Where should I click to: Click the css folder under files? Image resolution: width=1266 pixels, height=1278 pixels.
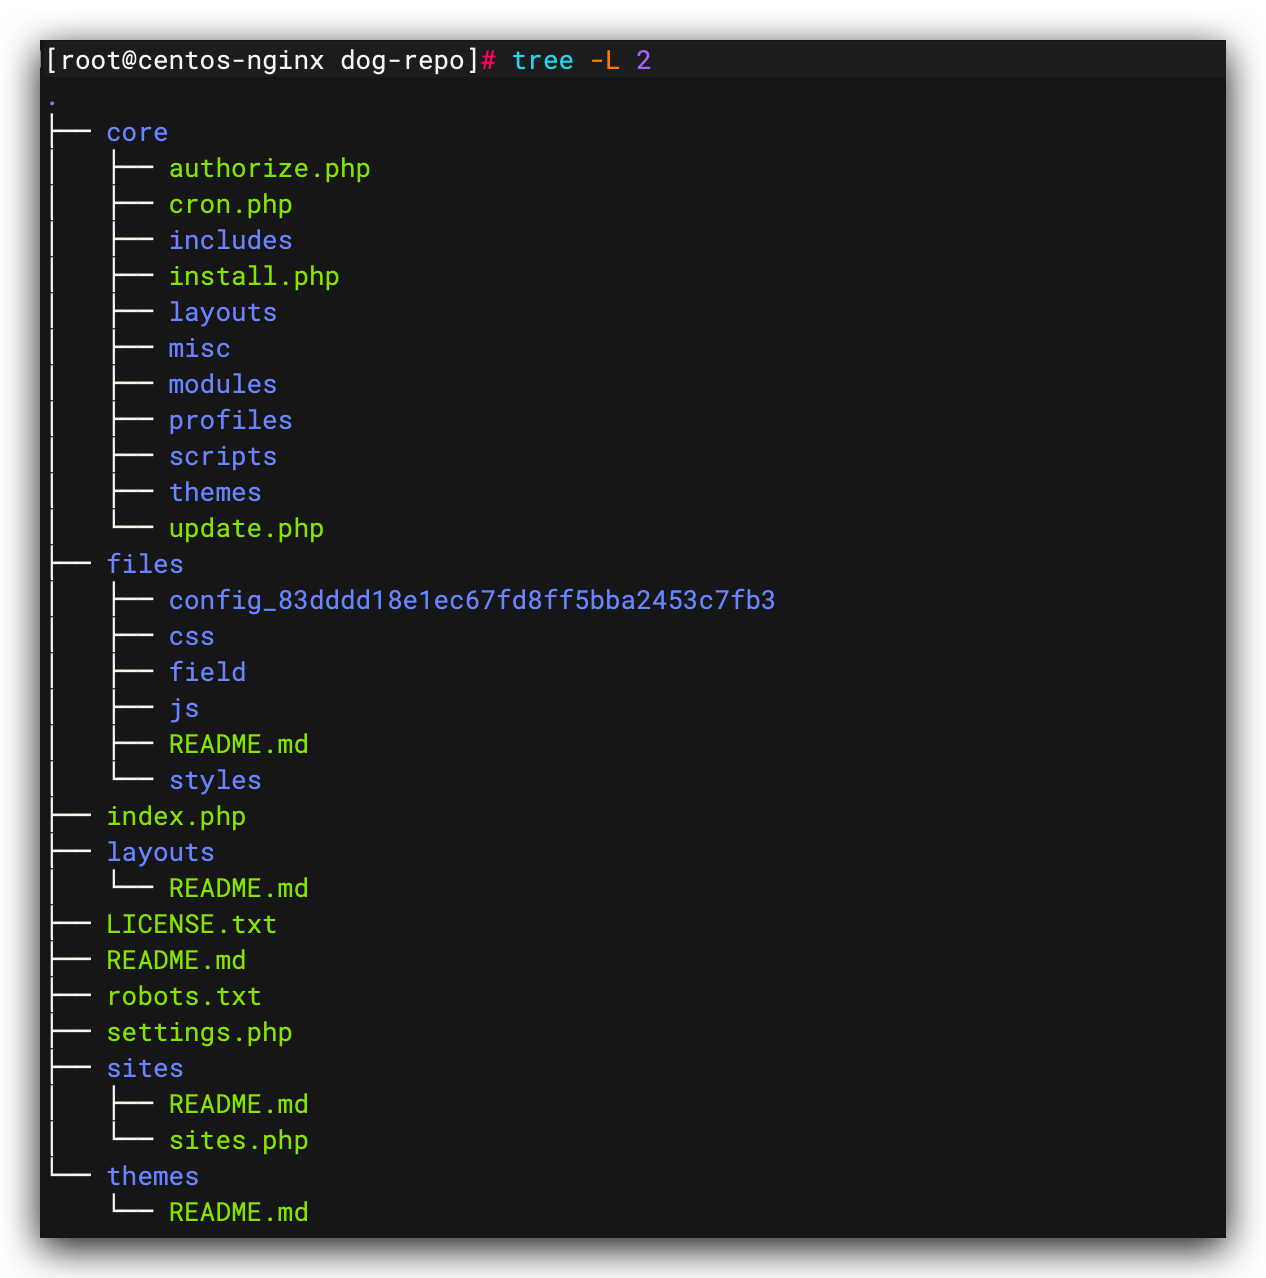pos(191,637)
